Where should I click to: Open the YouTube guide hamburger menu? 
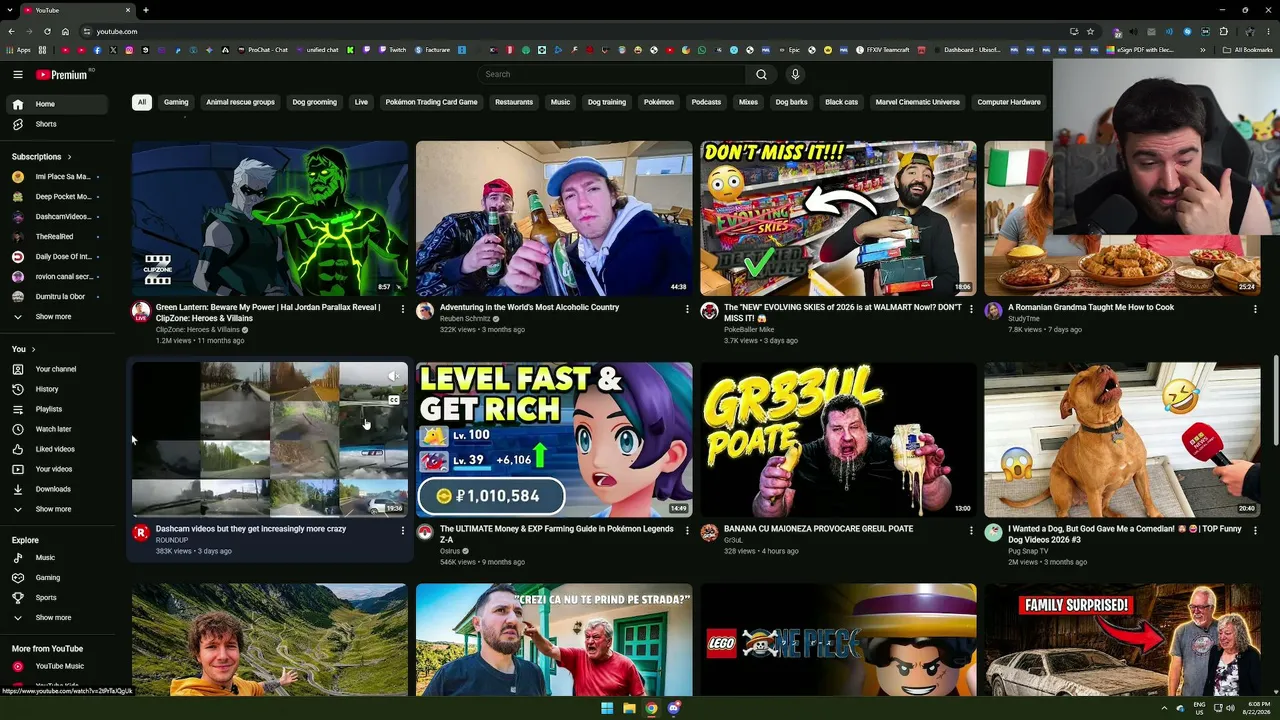[x=18, y=74]
